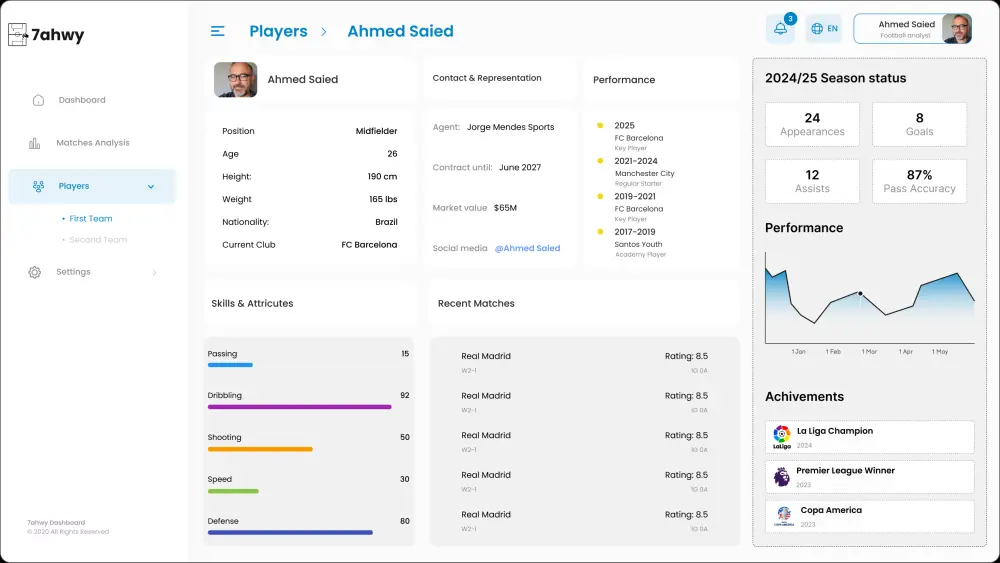The height and width of the screenshot is (563, 1000).
Task: Open Ahmed Saied user profile button
Action: coord(913,29)
